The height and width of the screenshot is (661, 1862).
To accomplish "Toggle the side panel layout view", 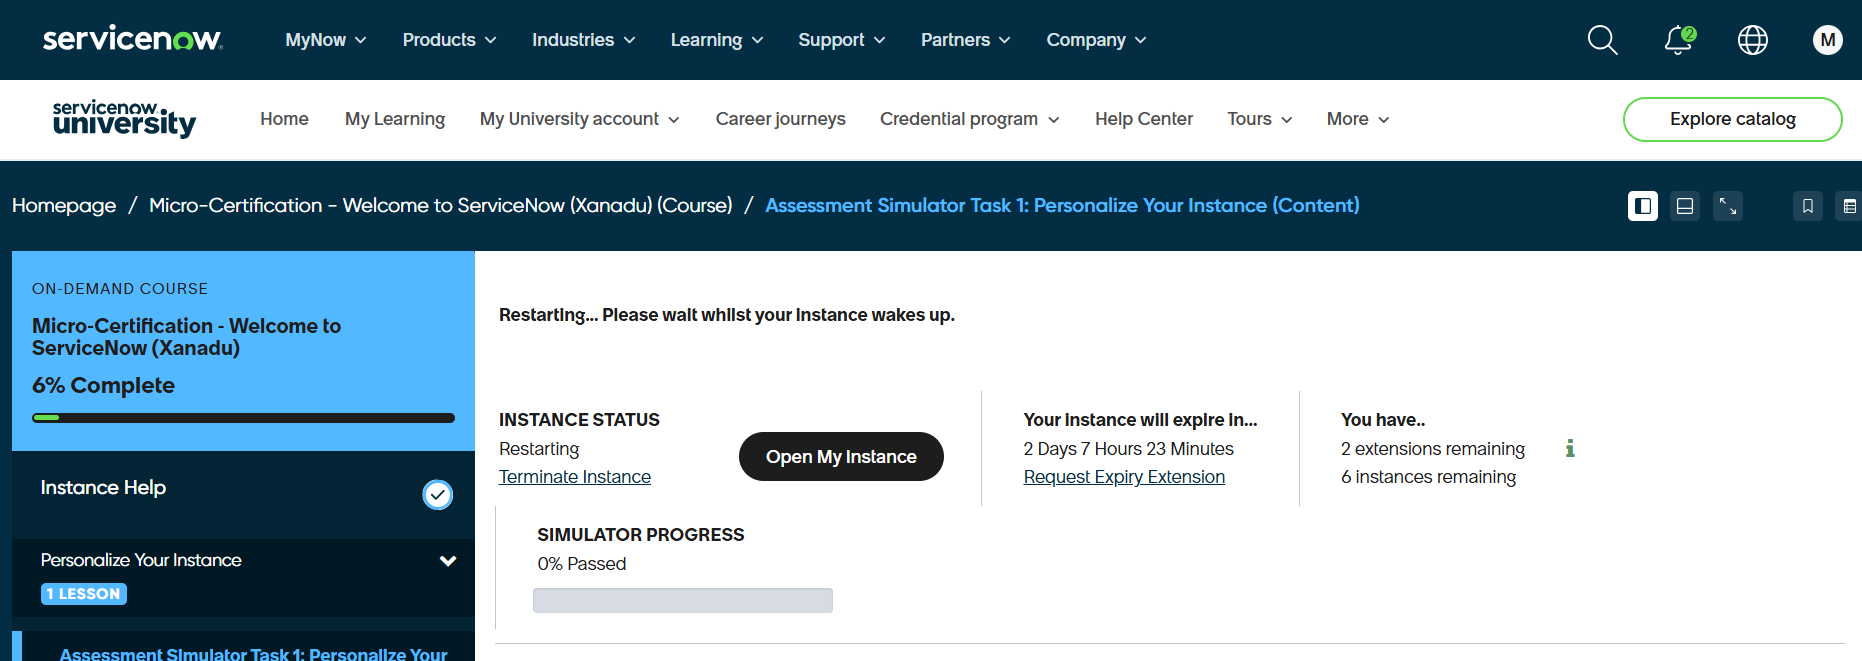I will (x=1642, y=206).
